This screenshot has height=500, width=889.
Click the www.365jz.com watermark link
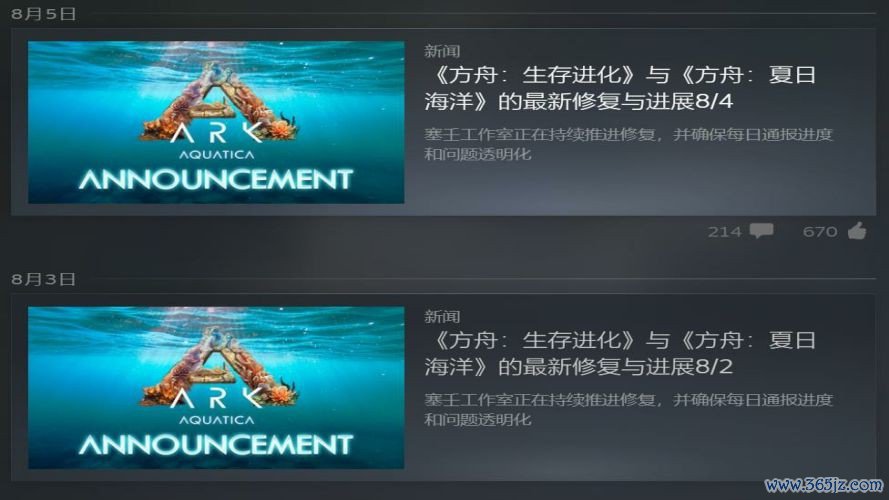[824, 485]
